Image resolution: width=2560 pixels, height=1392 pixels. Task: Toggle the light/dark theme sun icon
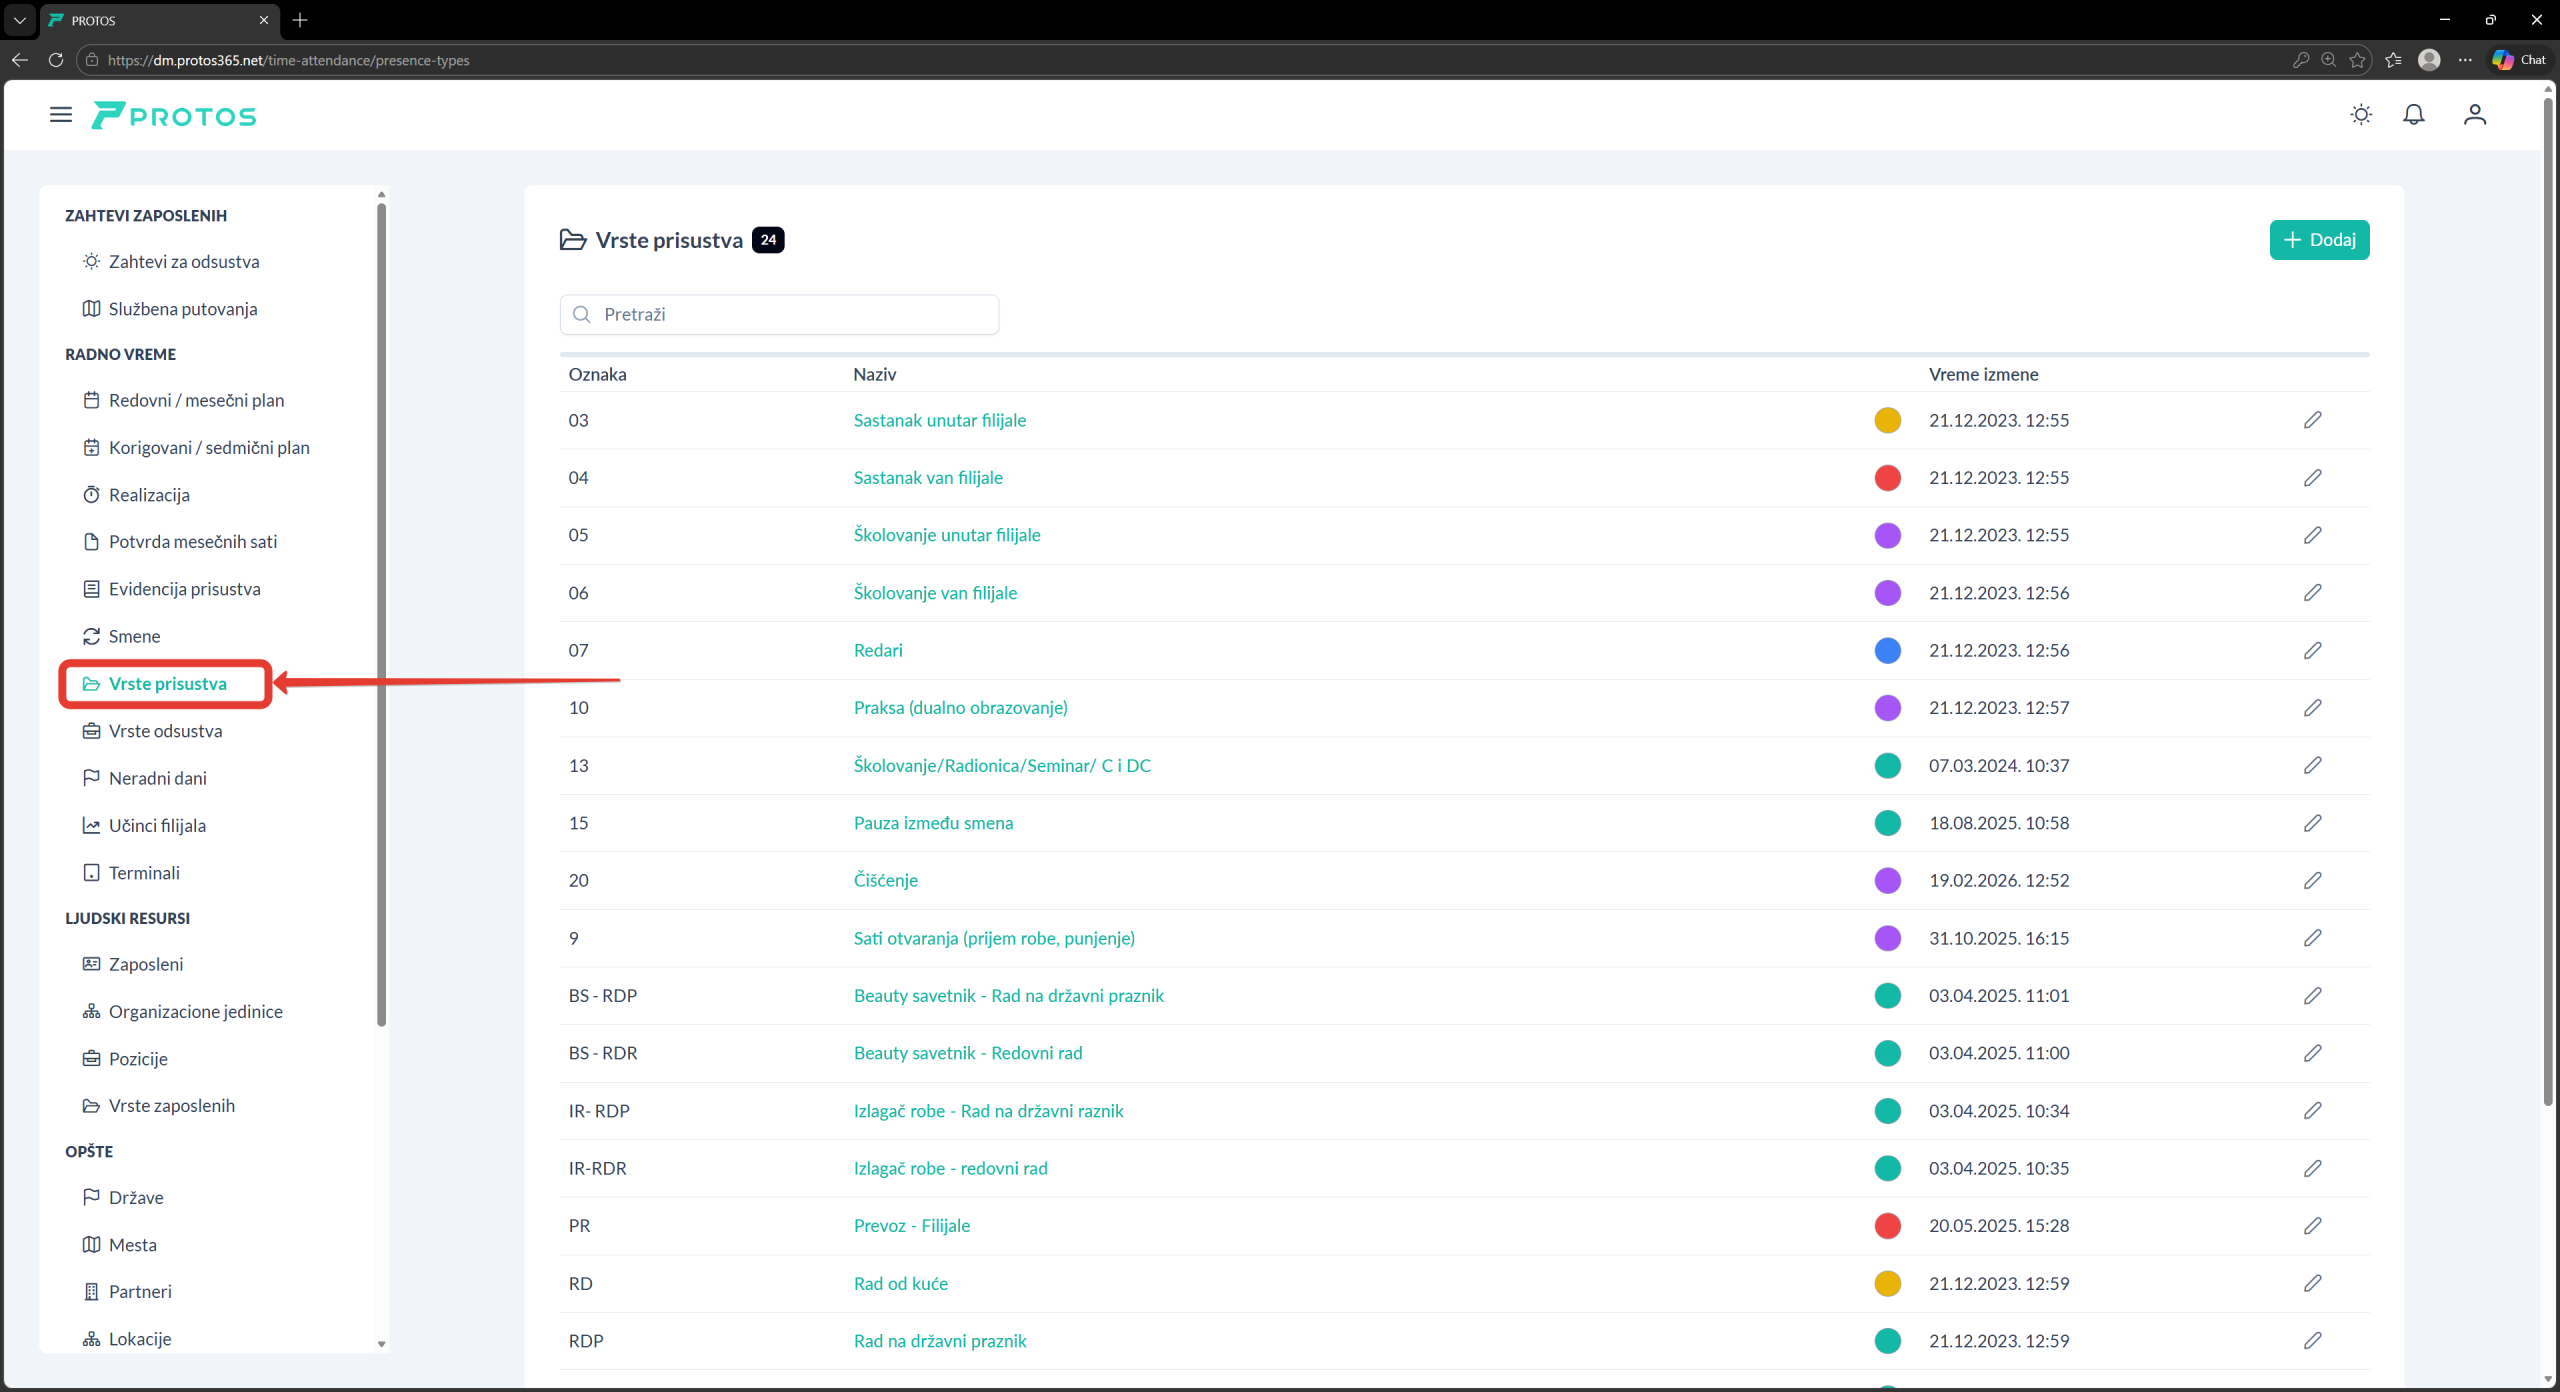[x=2361, y=115]
